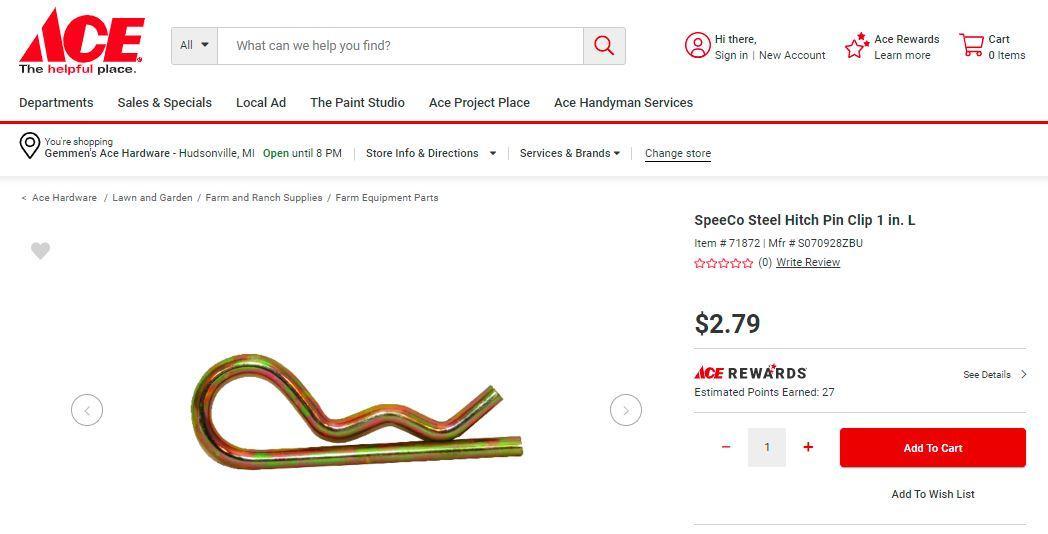Viewport: 1048px width, 534px height.
Task: Click the Add To Cart button
Action: [932, 448]
